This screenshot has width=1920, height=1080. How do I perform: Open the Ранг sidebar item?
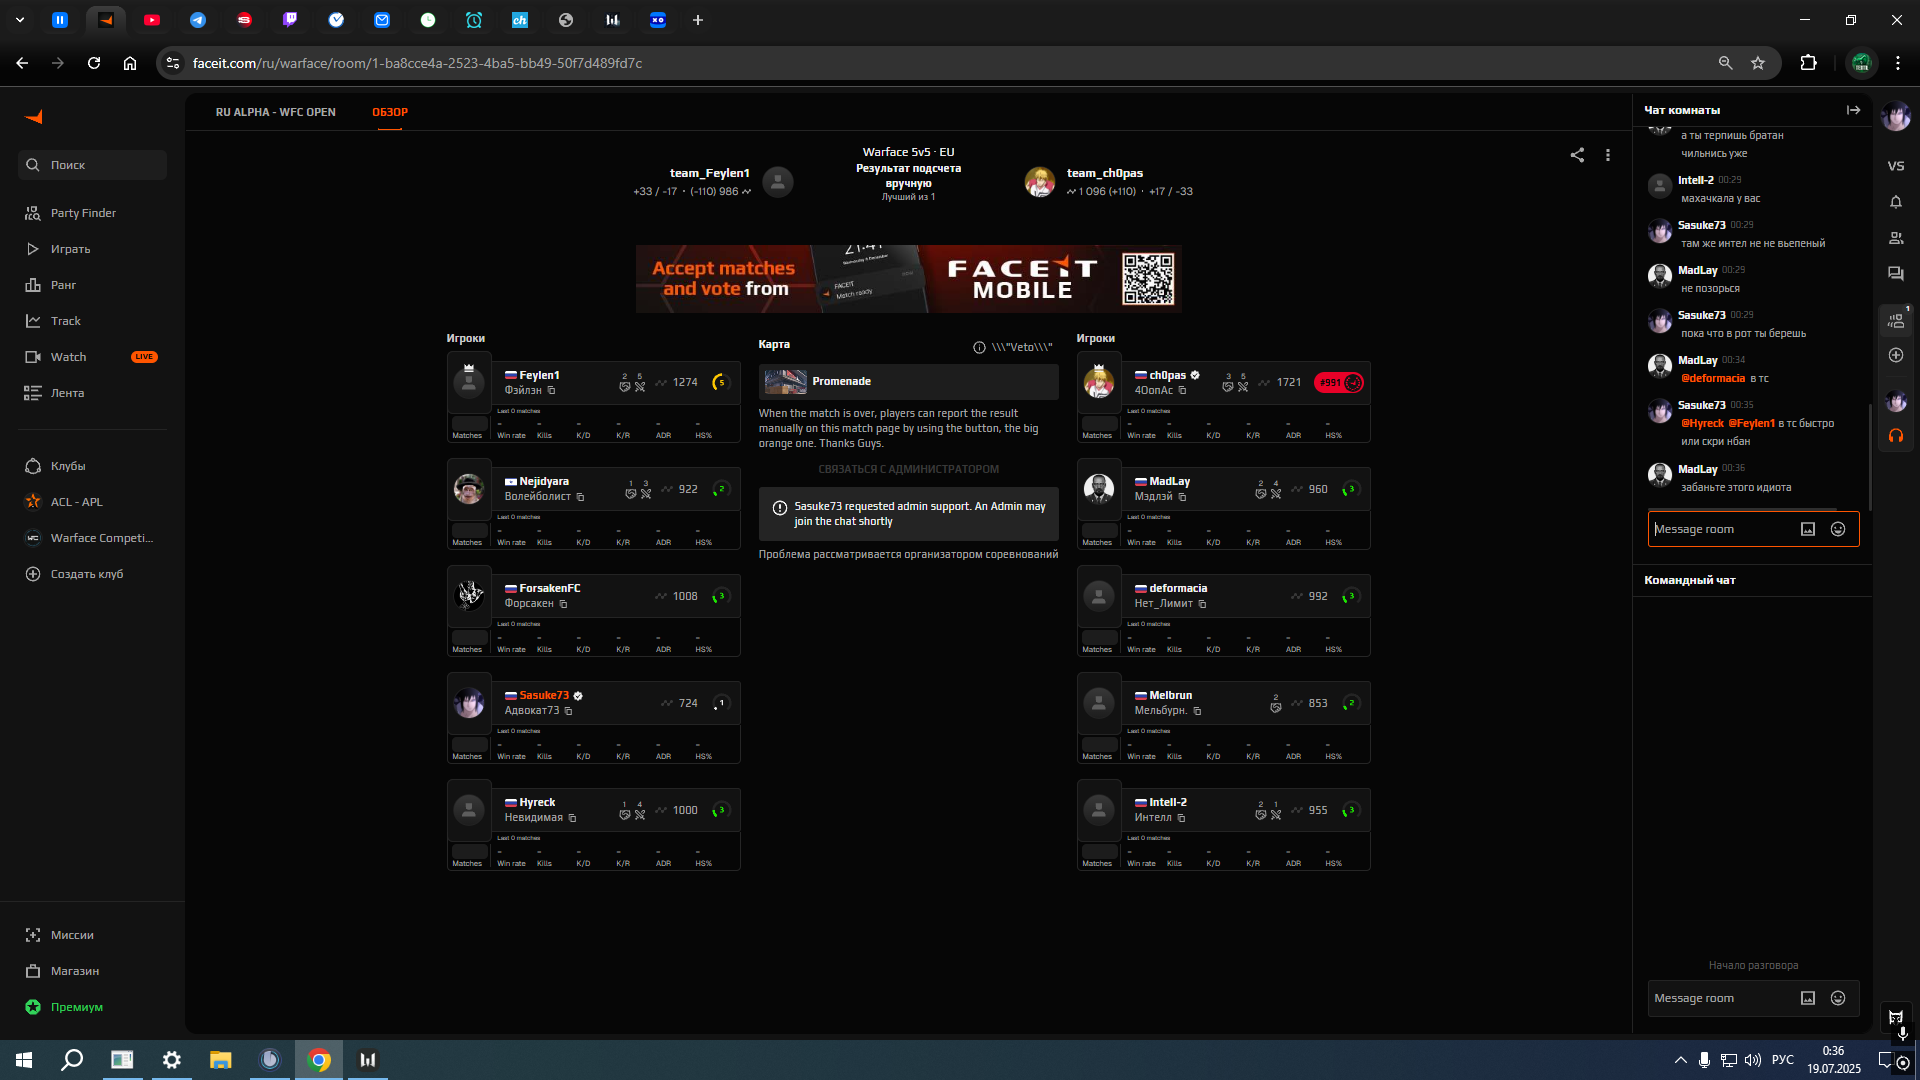click(63, 285)
